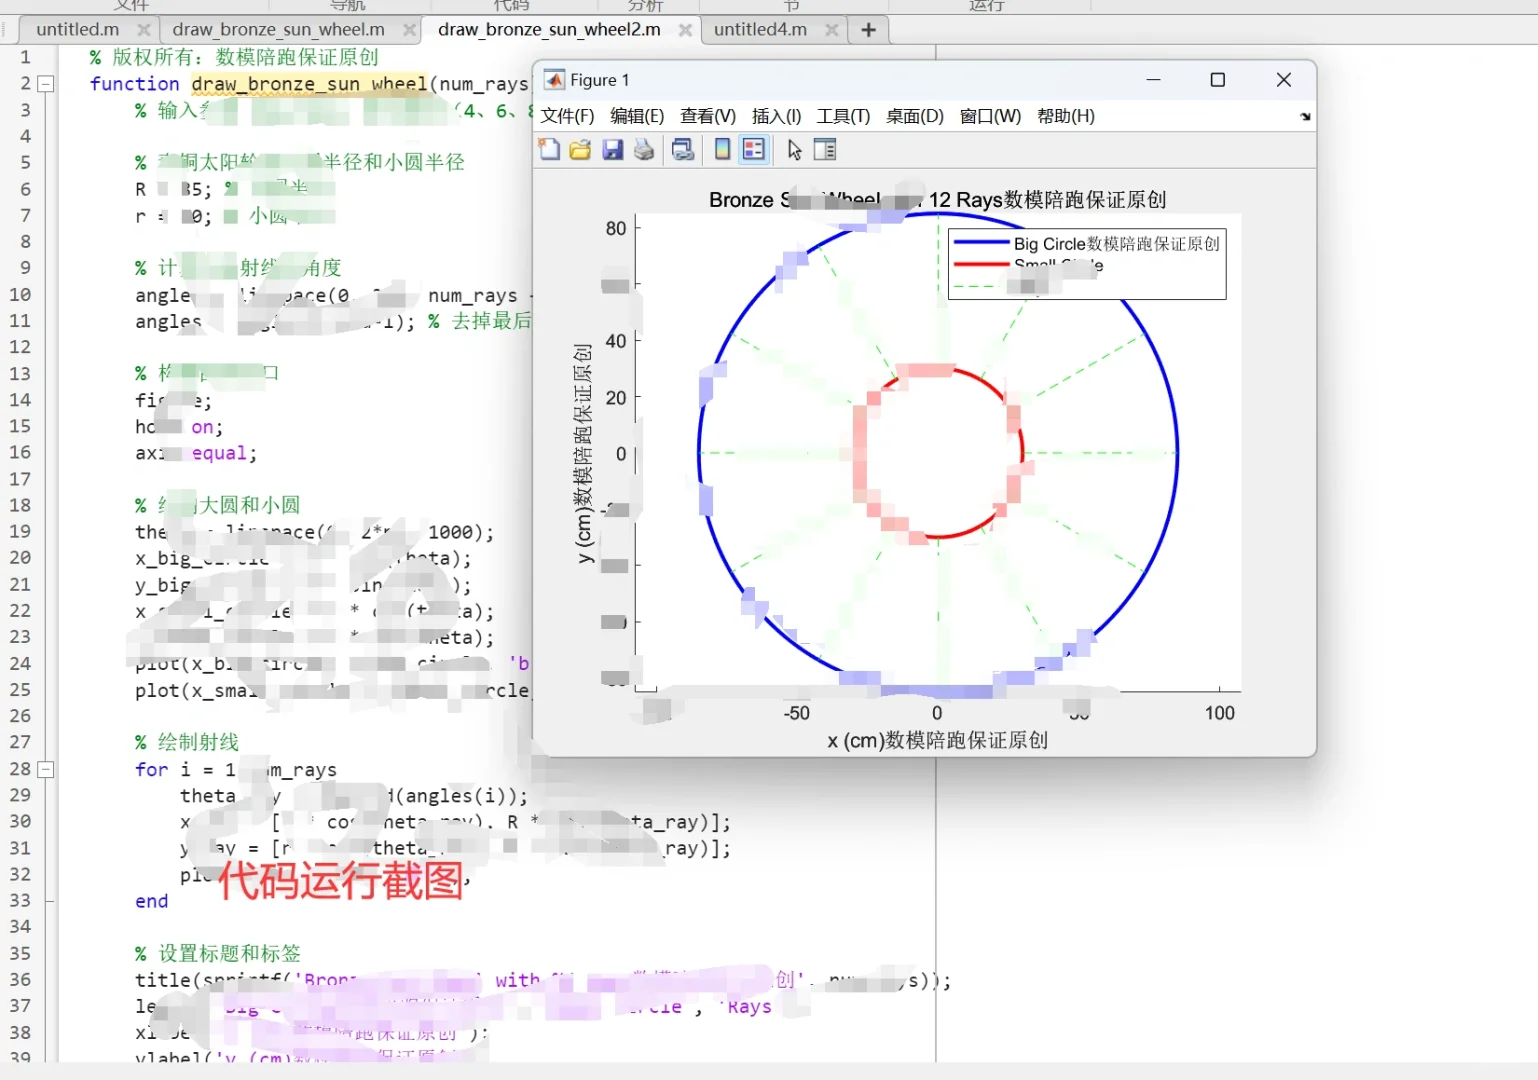The image size is (1538, 1080).
Task: Toggle the colorbar display button
Action: (722, 149)
